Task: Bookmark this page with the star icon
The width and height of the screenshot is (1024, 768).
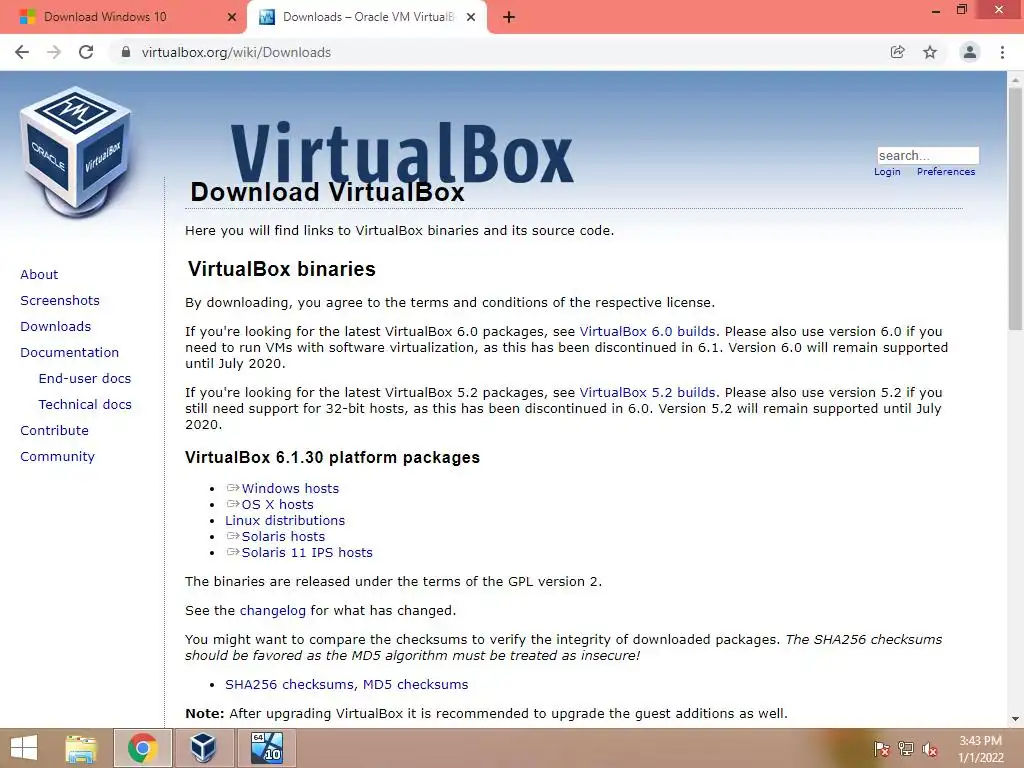Action: click(x=930, y=52)
